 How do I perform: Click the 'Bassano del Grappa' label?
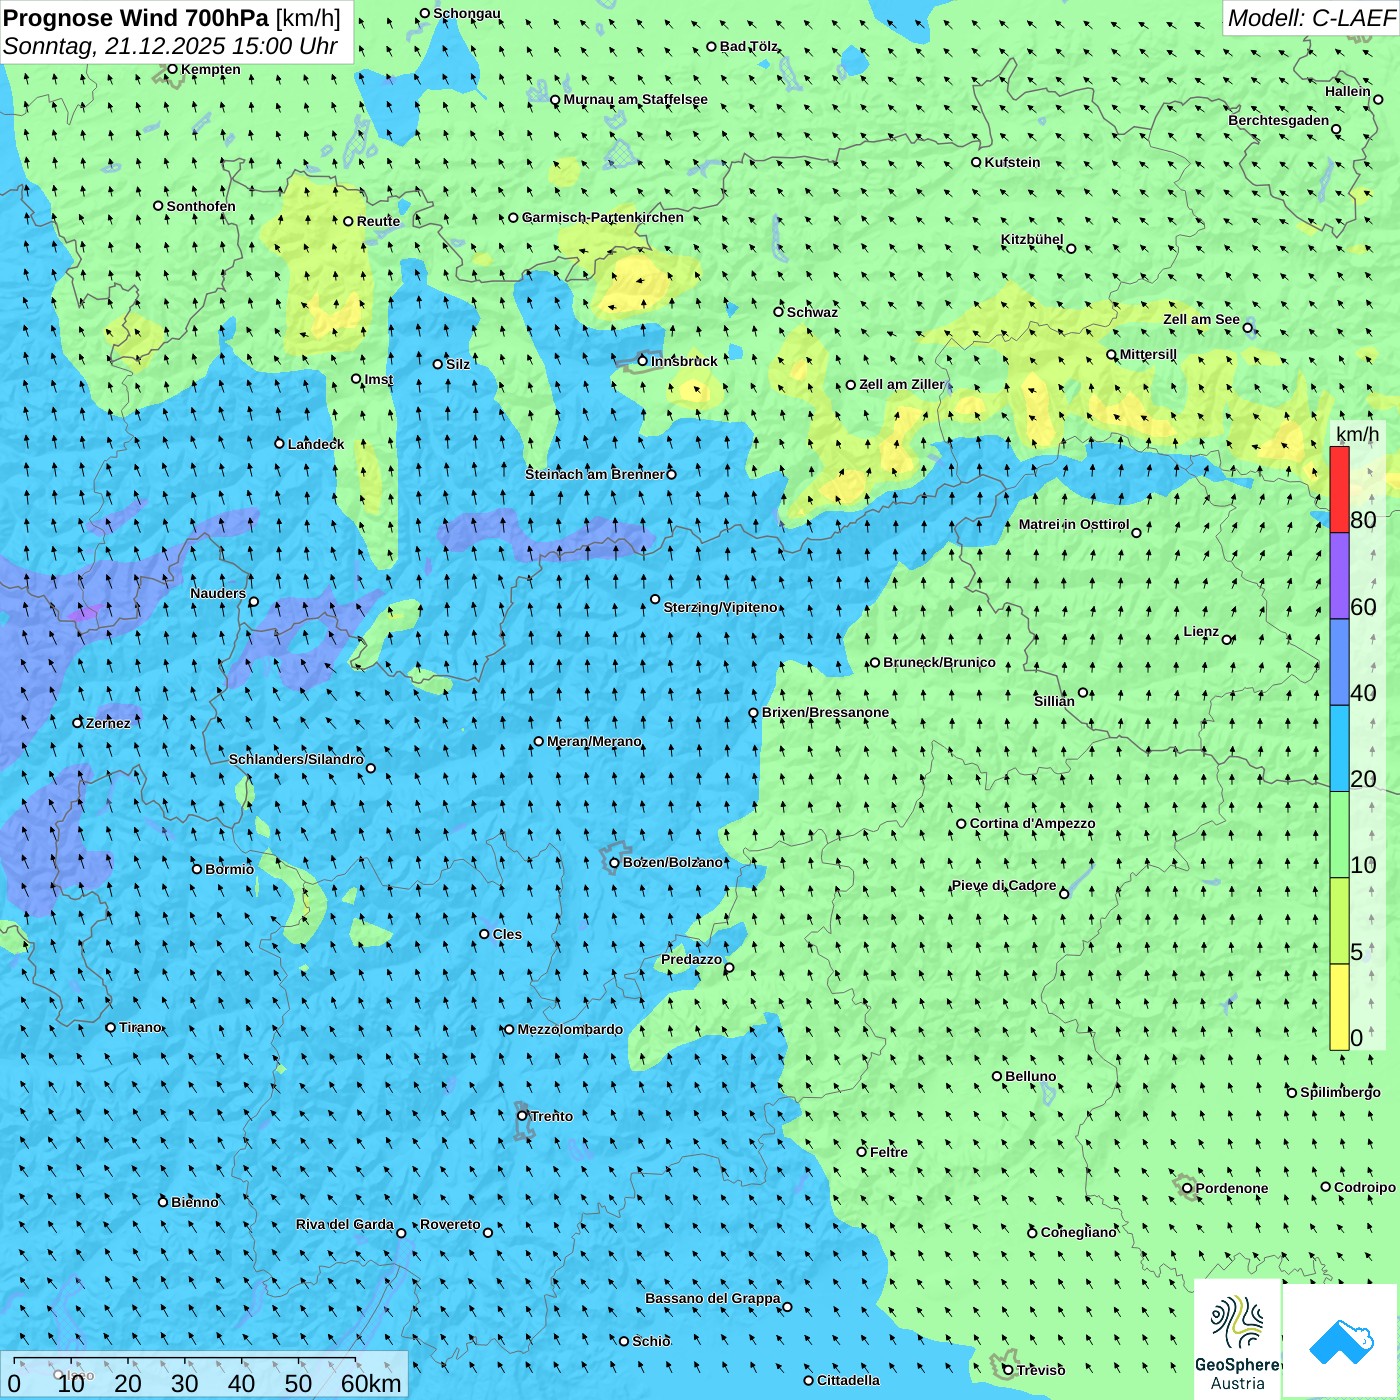pyautogui.click(x=713, y=1298)
